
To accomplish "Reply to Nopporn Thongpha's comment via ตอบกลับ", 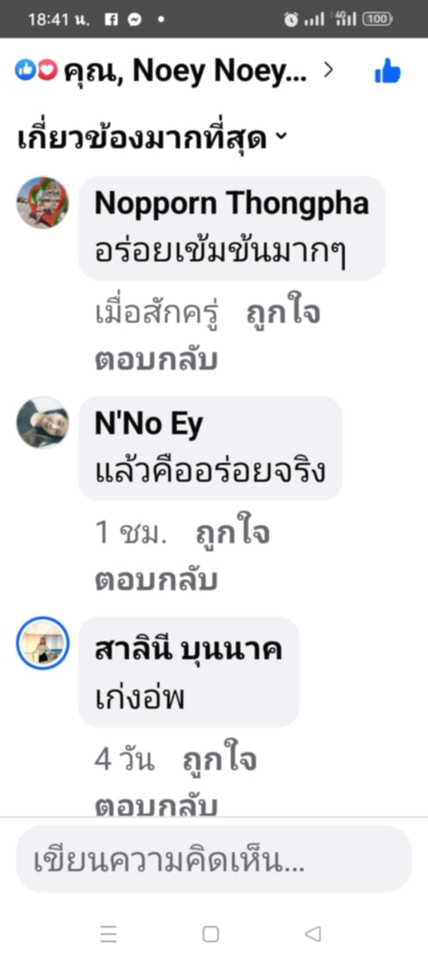I will (x=156, y=361).
